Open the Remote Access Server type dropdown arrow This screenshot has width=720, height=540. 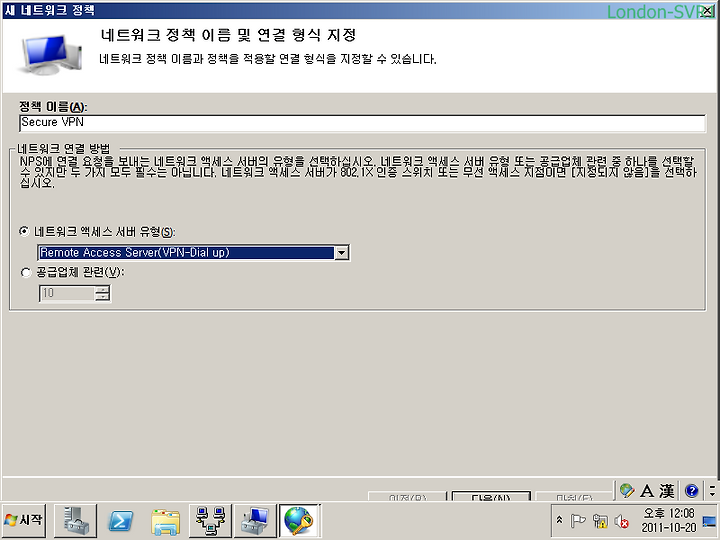tap(342, 253)
